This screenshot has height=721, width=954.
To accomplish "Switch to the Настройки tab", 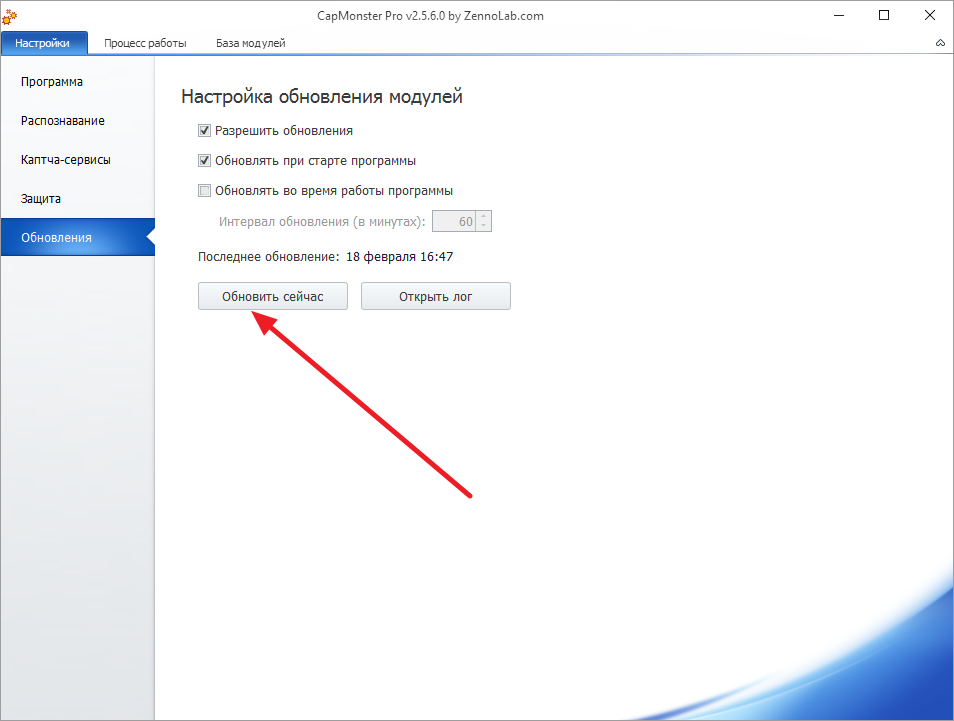I will coord(44,43).
